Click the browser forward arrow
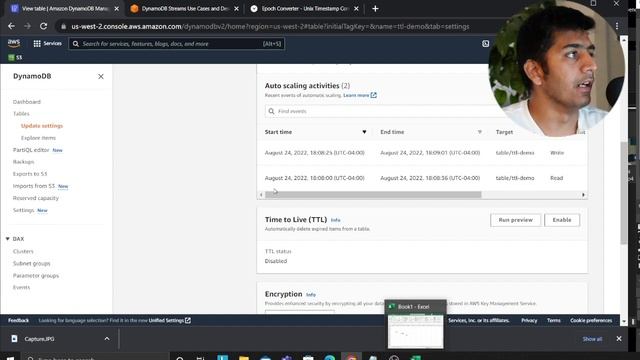This screenshot has width=640, height=360. (27, 26)
